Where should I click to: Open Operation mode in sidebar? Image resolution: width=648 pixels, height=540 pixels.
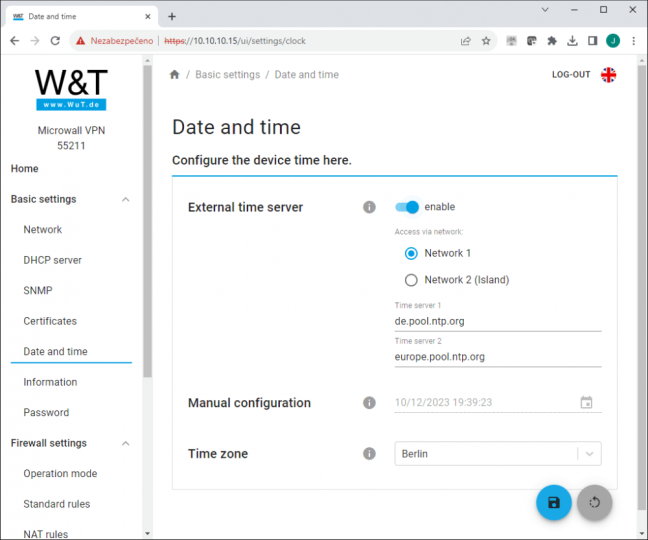[x=60, y=473]
